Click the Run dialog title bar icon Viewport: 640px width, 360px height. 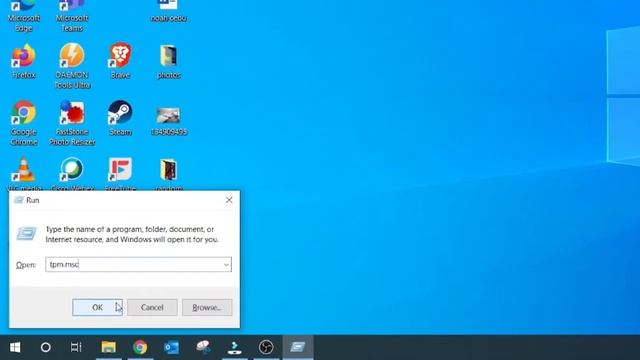19,200
